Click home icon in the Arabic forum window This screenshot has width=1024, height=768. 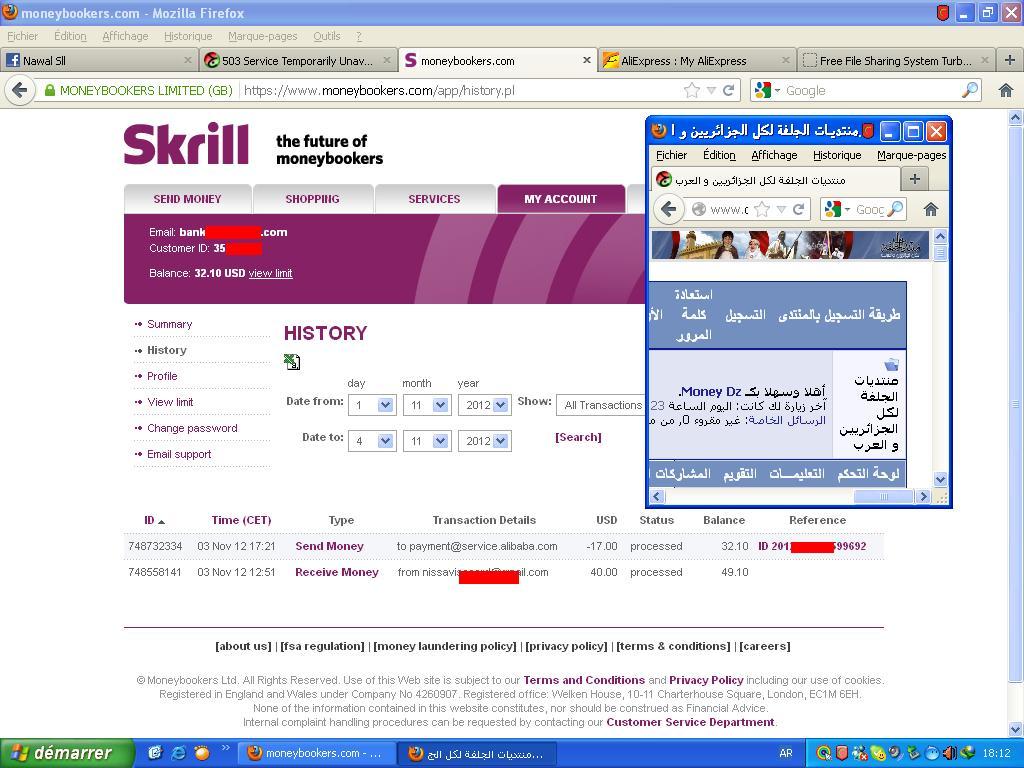pyautogui.click(x=931, y=209)
